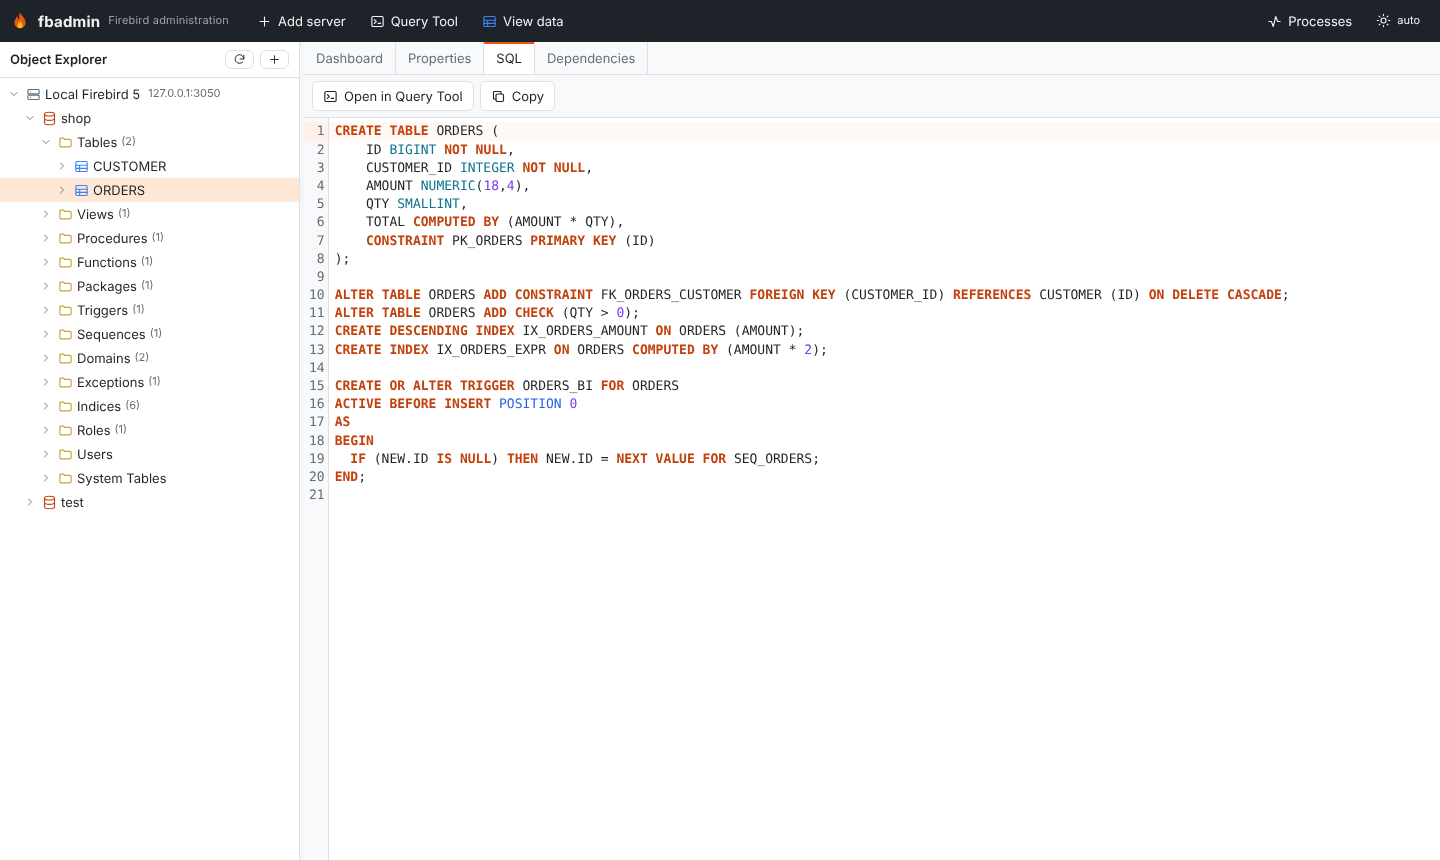
Task: Click the CREATE TABLE ORDERS line in editor
Action: (886, 131)
